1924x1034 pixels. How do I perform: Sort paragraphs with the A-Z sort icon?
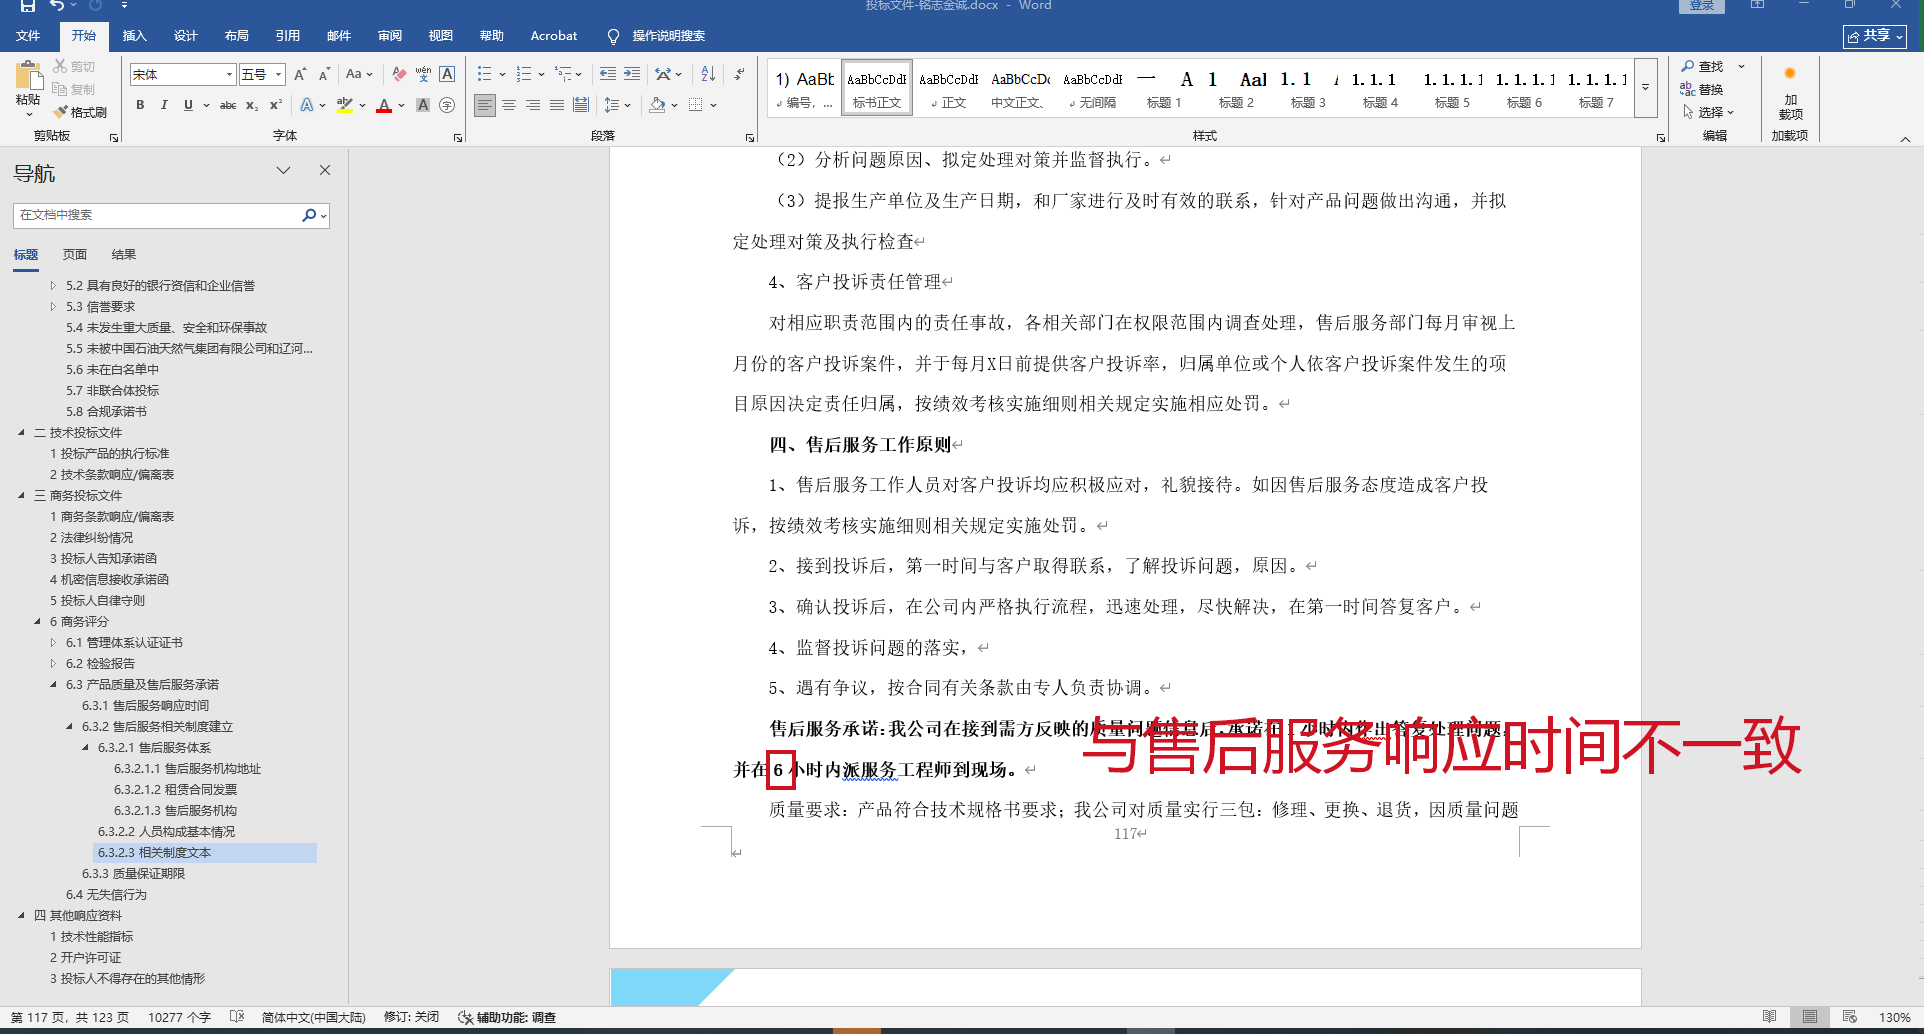pyautogui.click(x=708, y=75)
